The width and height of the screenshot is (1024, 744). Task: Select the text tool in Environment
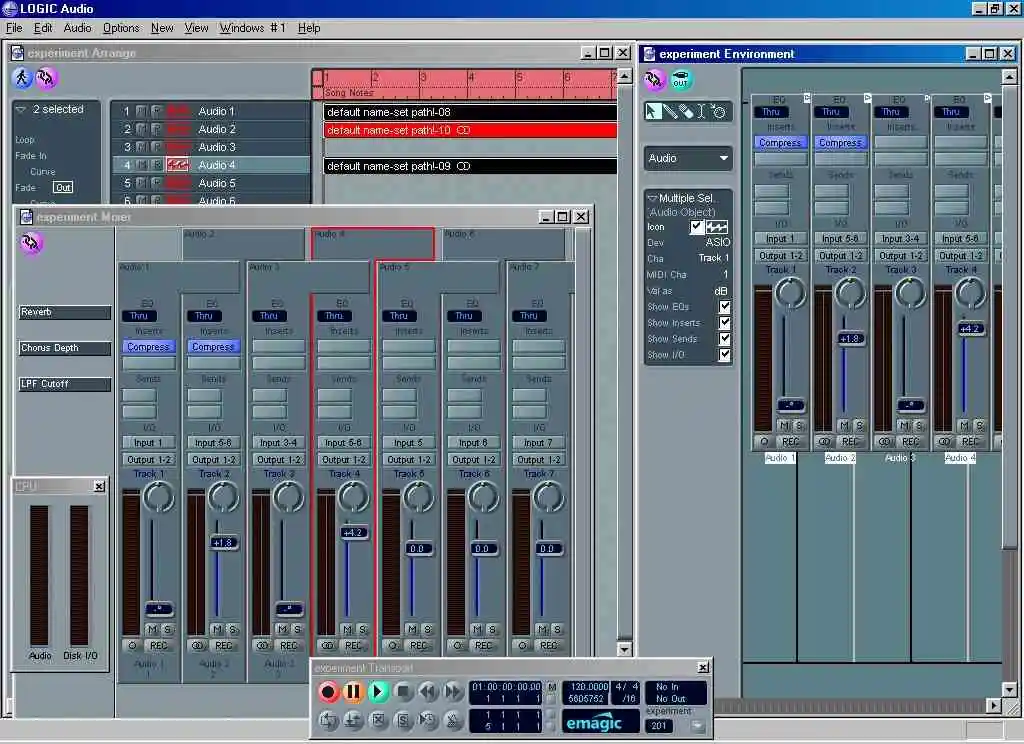701,111
